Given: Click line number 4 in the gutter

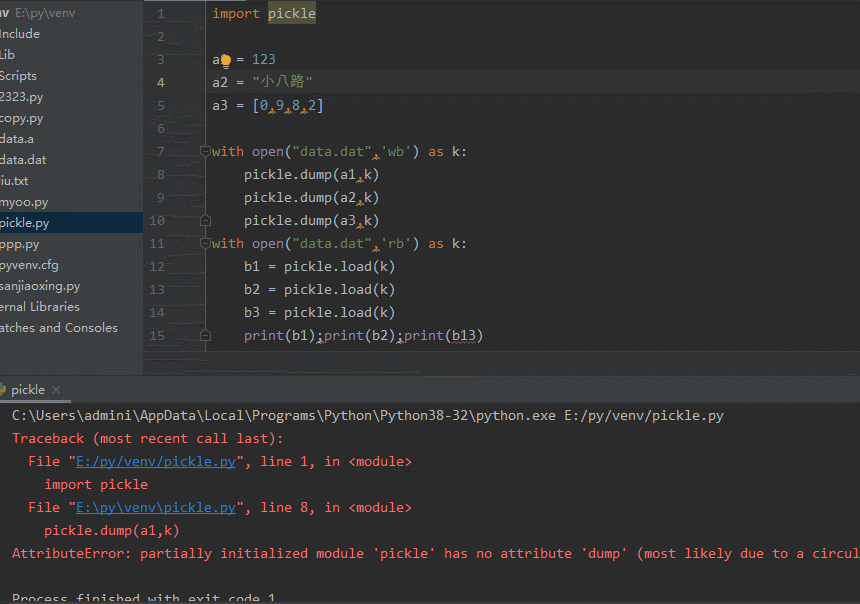Looking at the screenshot, I should (161, 82).
